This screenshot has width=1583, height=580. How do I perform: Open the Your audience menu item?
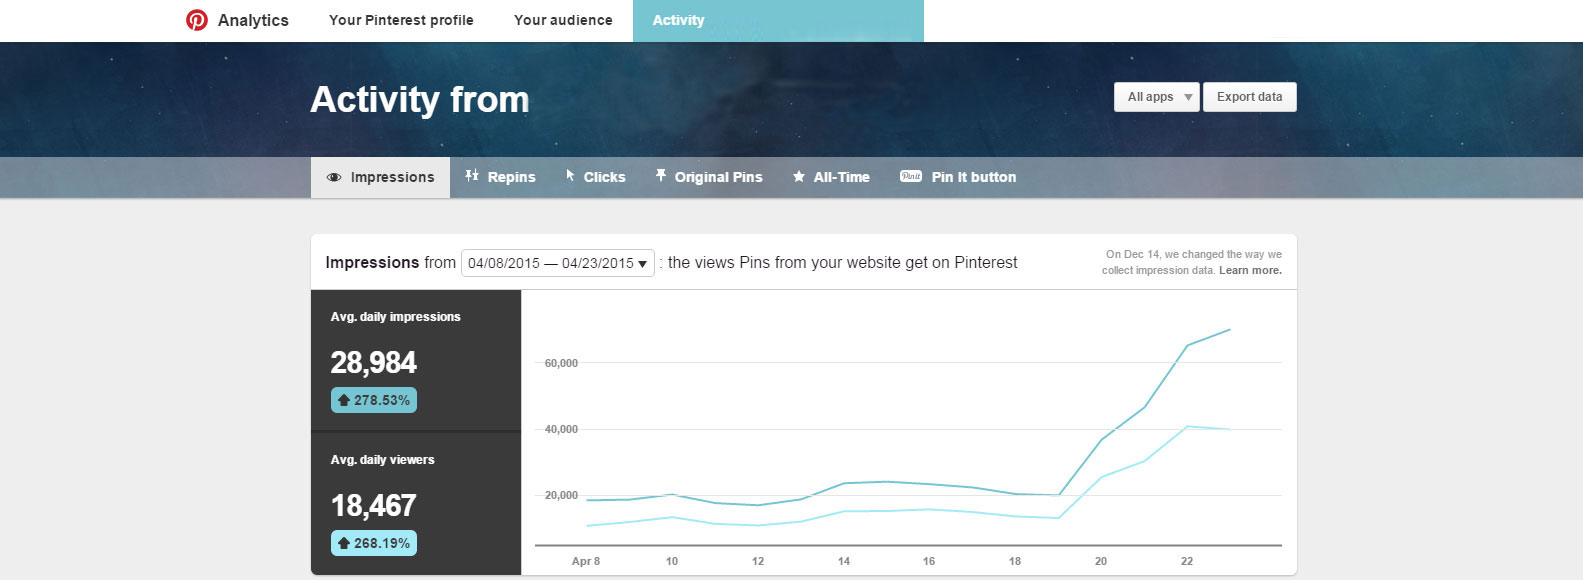click(563, 20)
